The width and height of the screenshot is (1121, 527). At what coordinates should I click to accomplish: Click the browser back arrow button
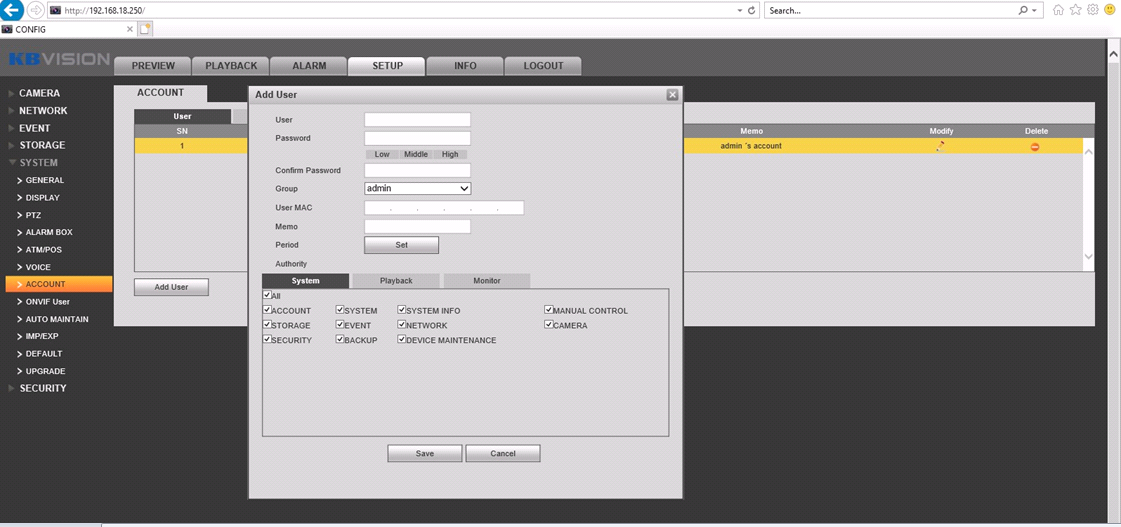pos(11,10)
